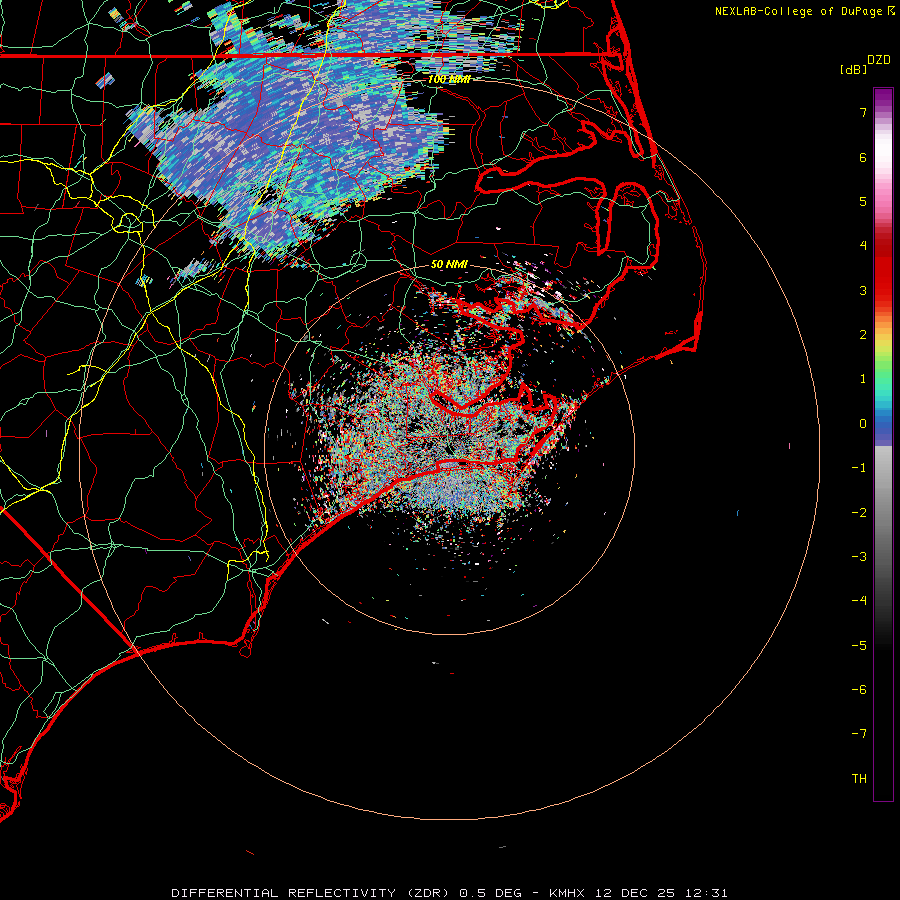The width and height of the screenshot is (900, 900).
Task: Click the -2 value on color scale
Action: (x=859, y=513)
